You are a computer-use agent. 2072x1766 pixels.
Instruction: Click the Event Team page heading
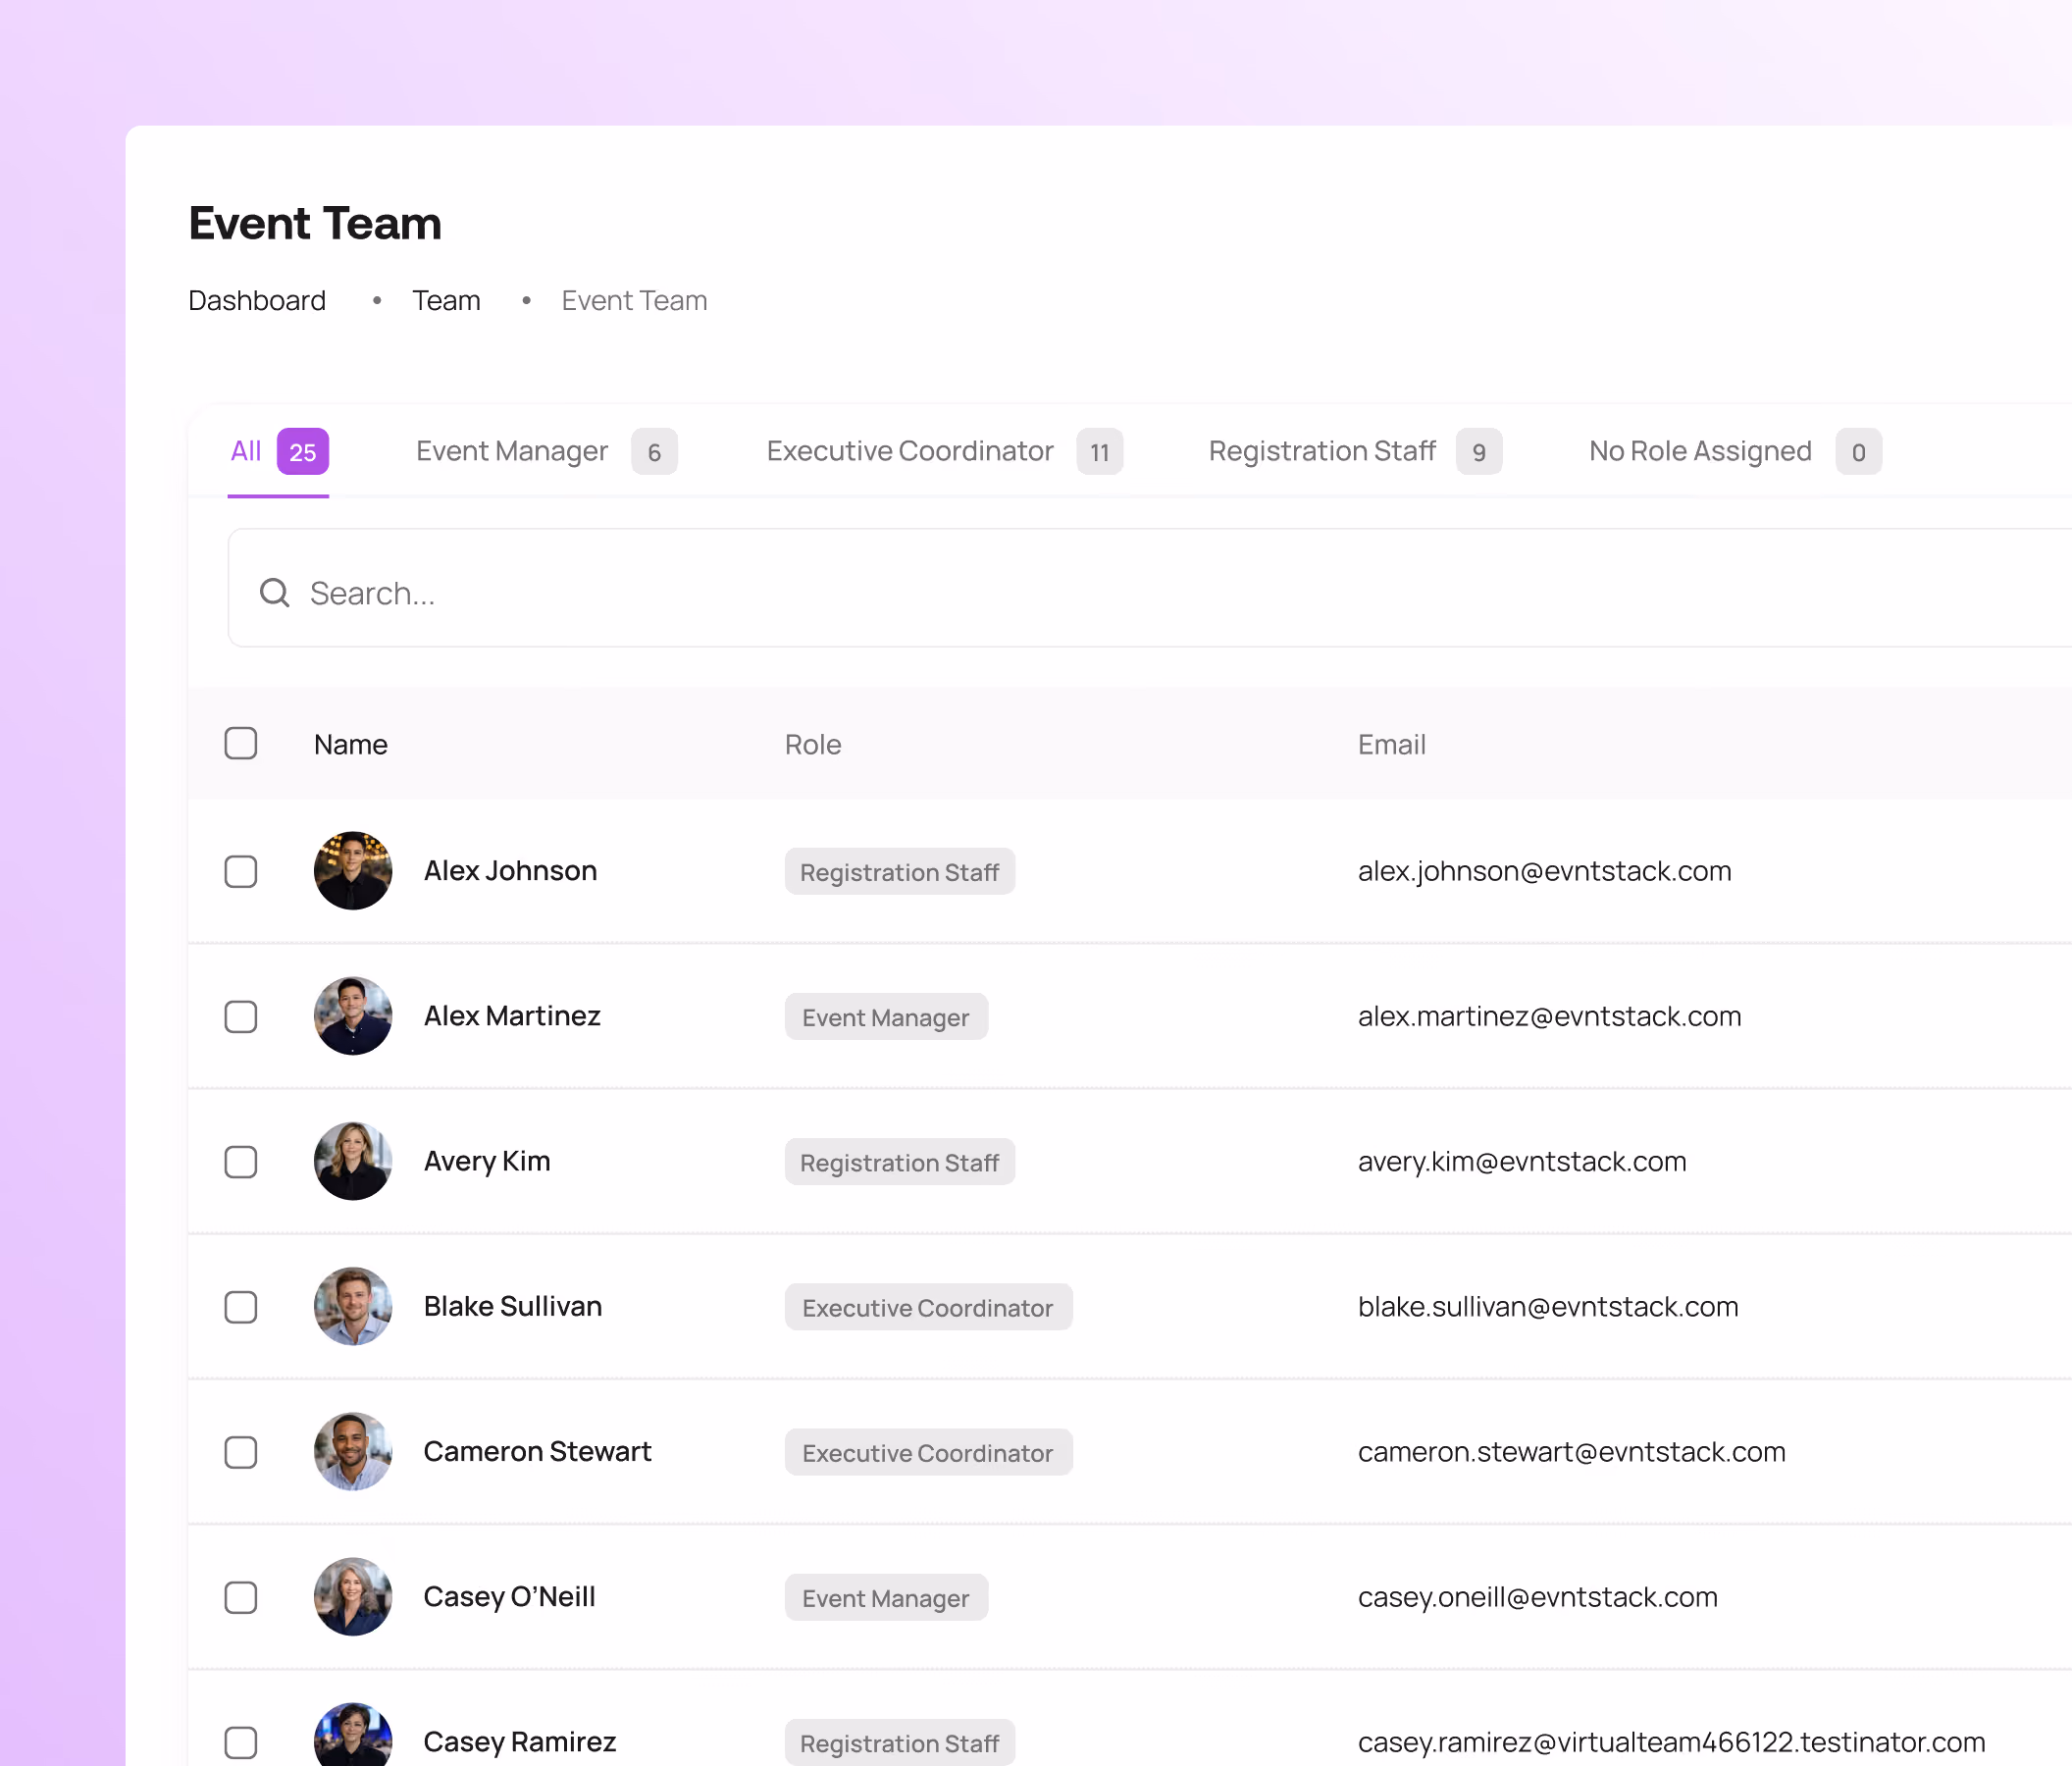(315, 223)
